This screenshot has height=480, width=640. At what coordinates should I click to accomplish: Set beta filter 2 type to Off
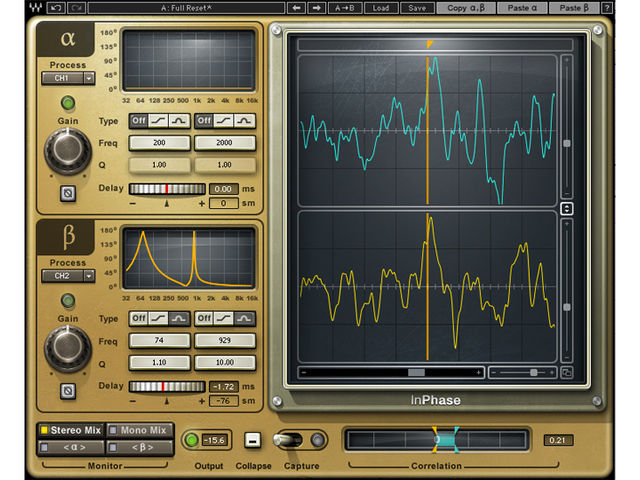pyautogui.click(x=204, y=319)
